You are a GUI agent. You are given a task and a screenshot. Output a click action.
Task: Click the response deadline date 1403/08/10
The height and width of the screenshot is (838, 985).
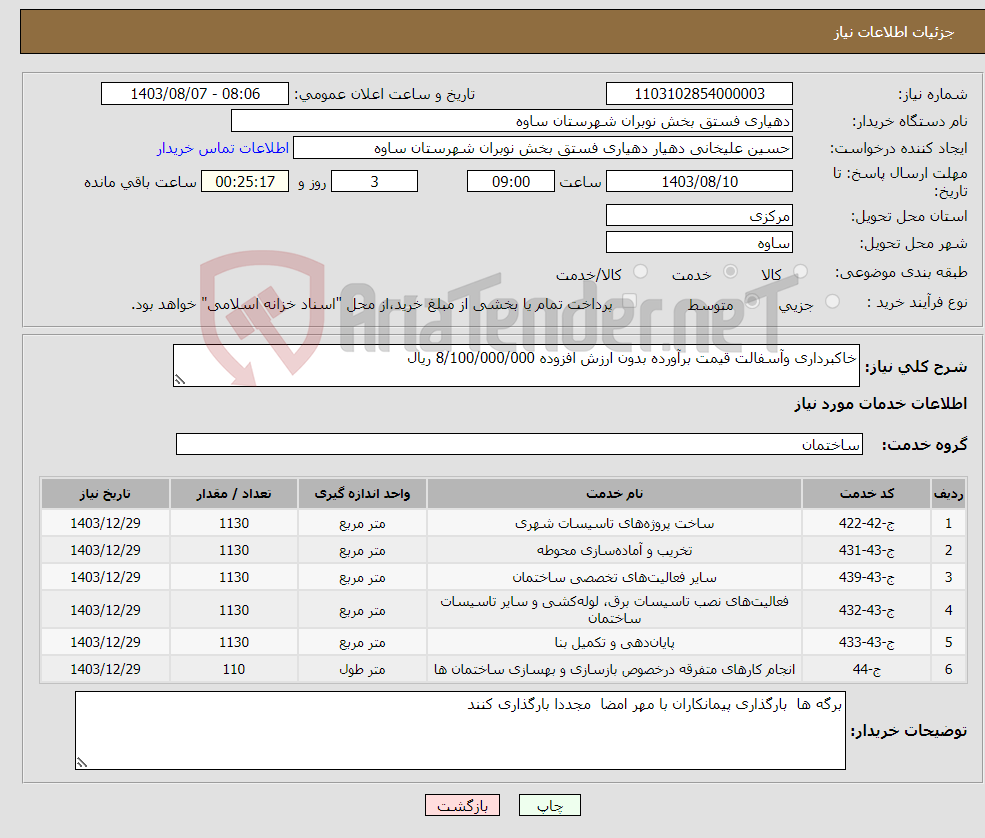(x=699, y=182)
